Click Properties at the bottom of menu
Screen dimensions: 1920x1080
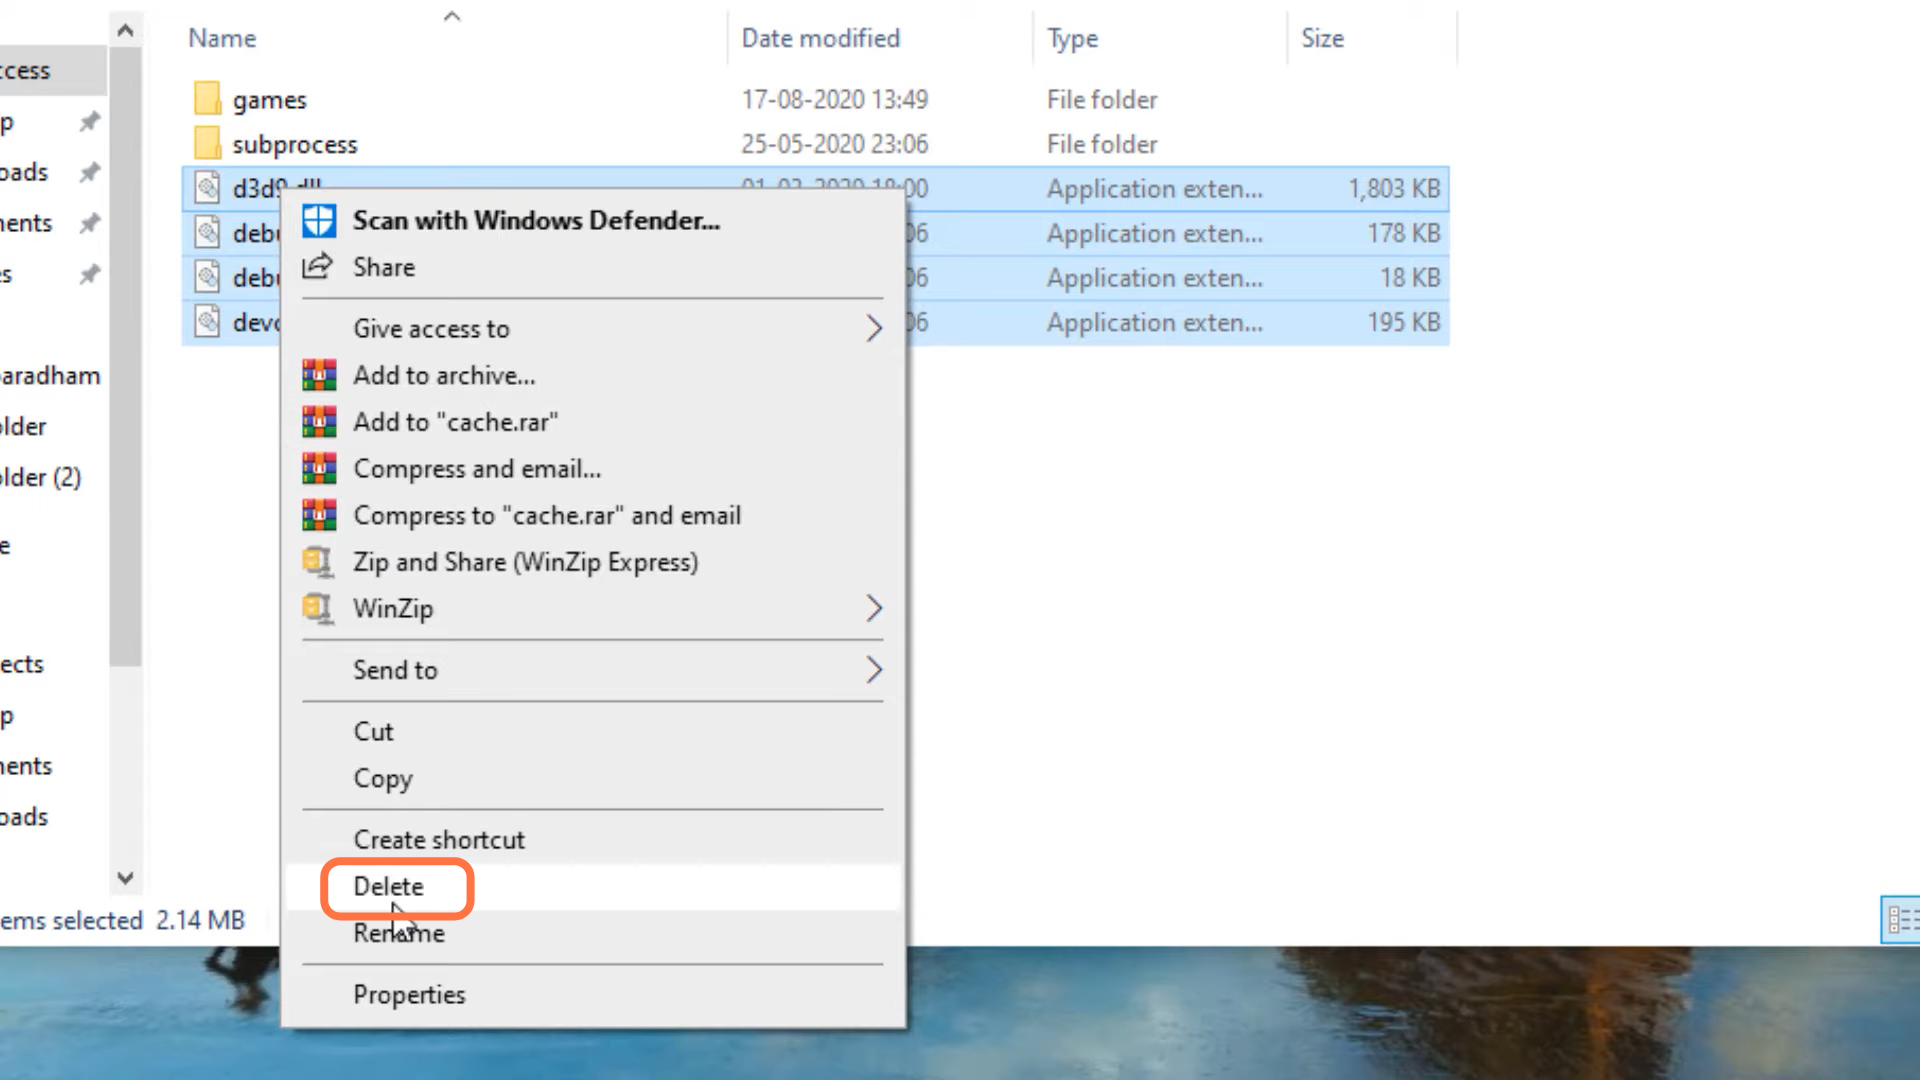pyautogui.click(x=409, y=994)
